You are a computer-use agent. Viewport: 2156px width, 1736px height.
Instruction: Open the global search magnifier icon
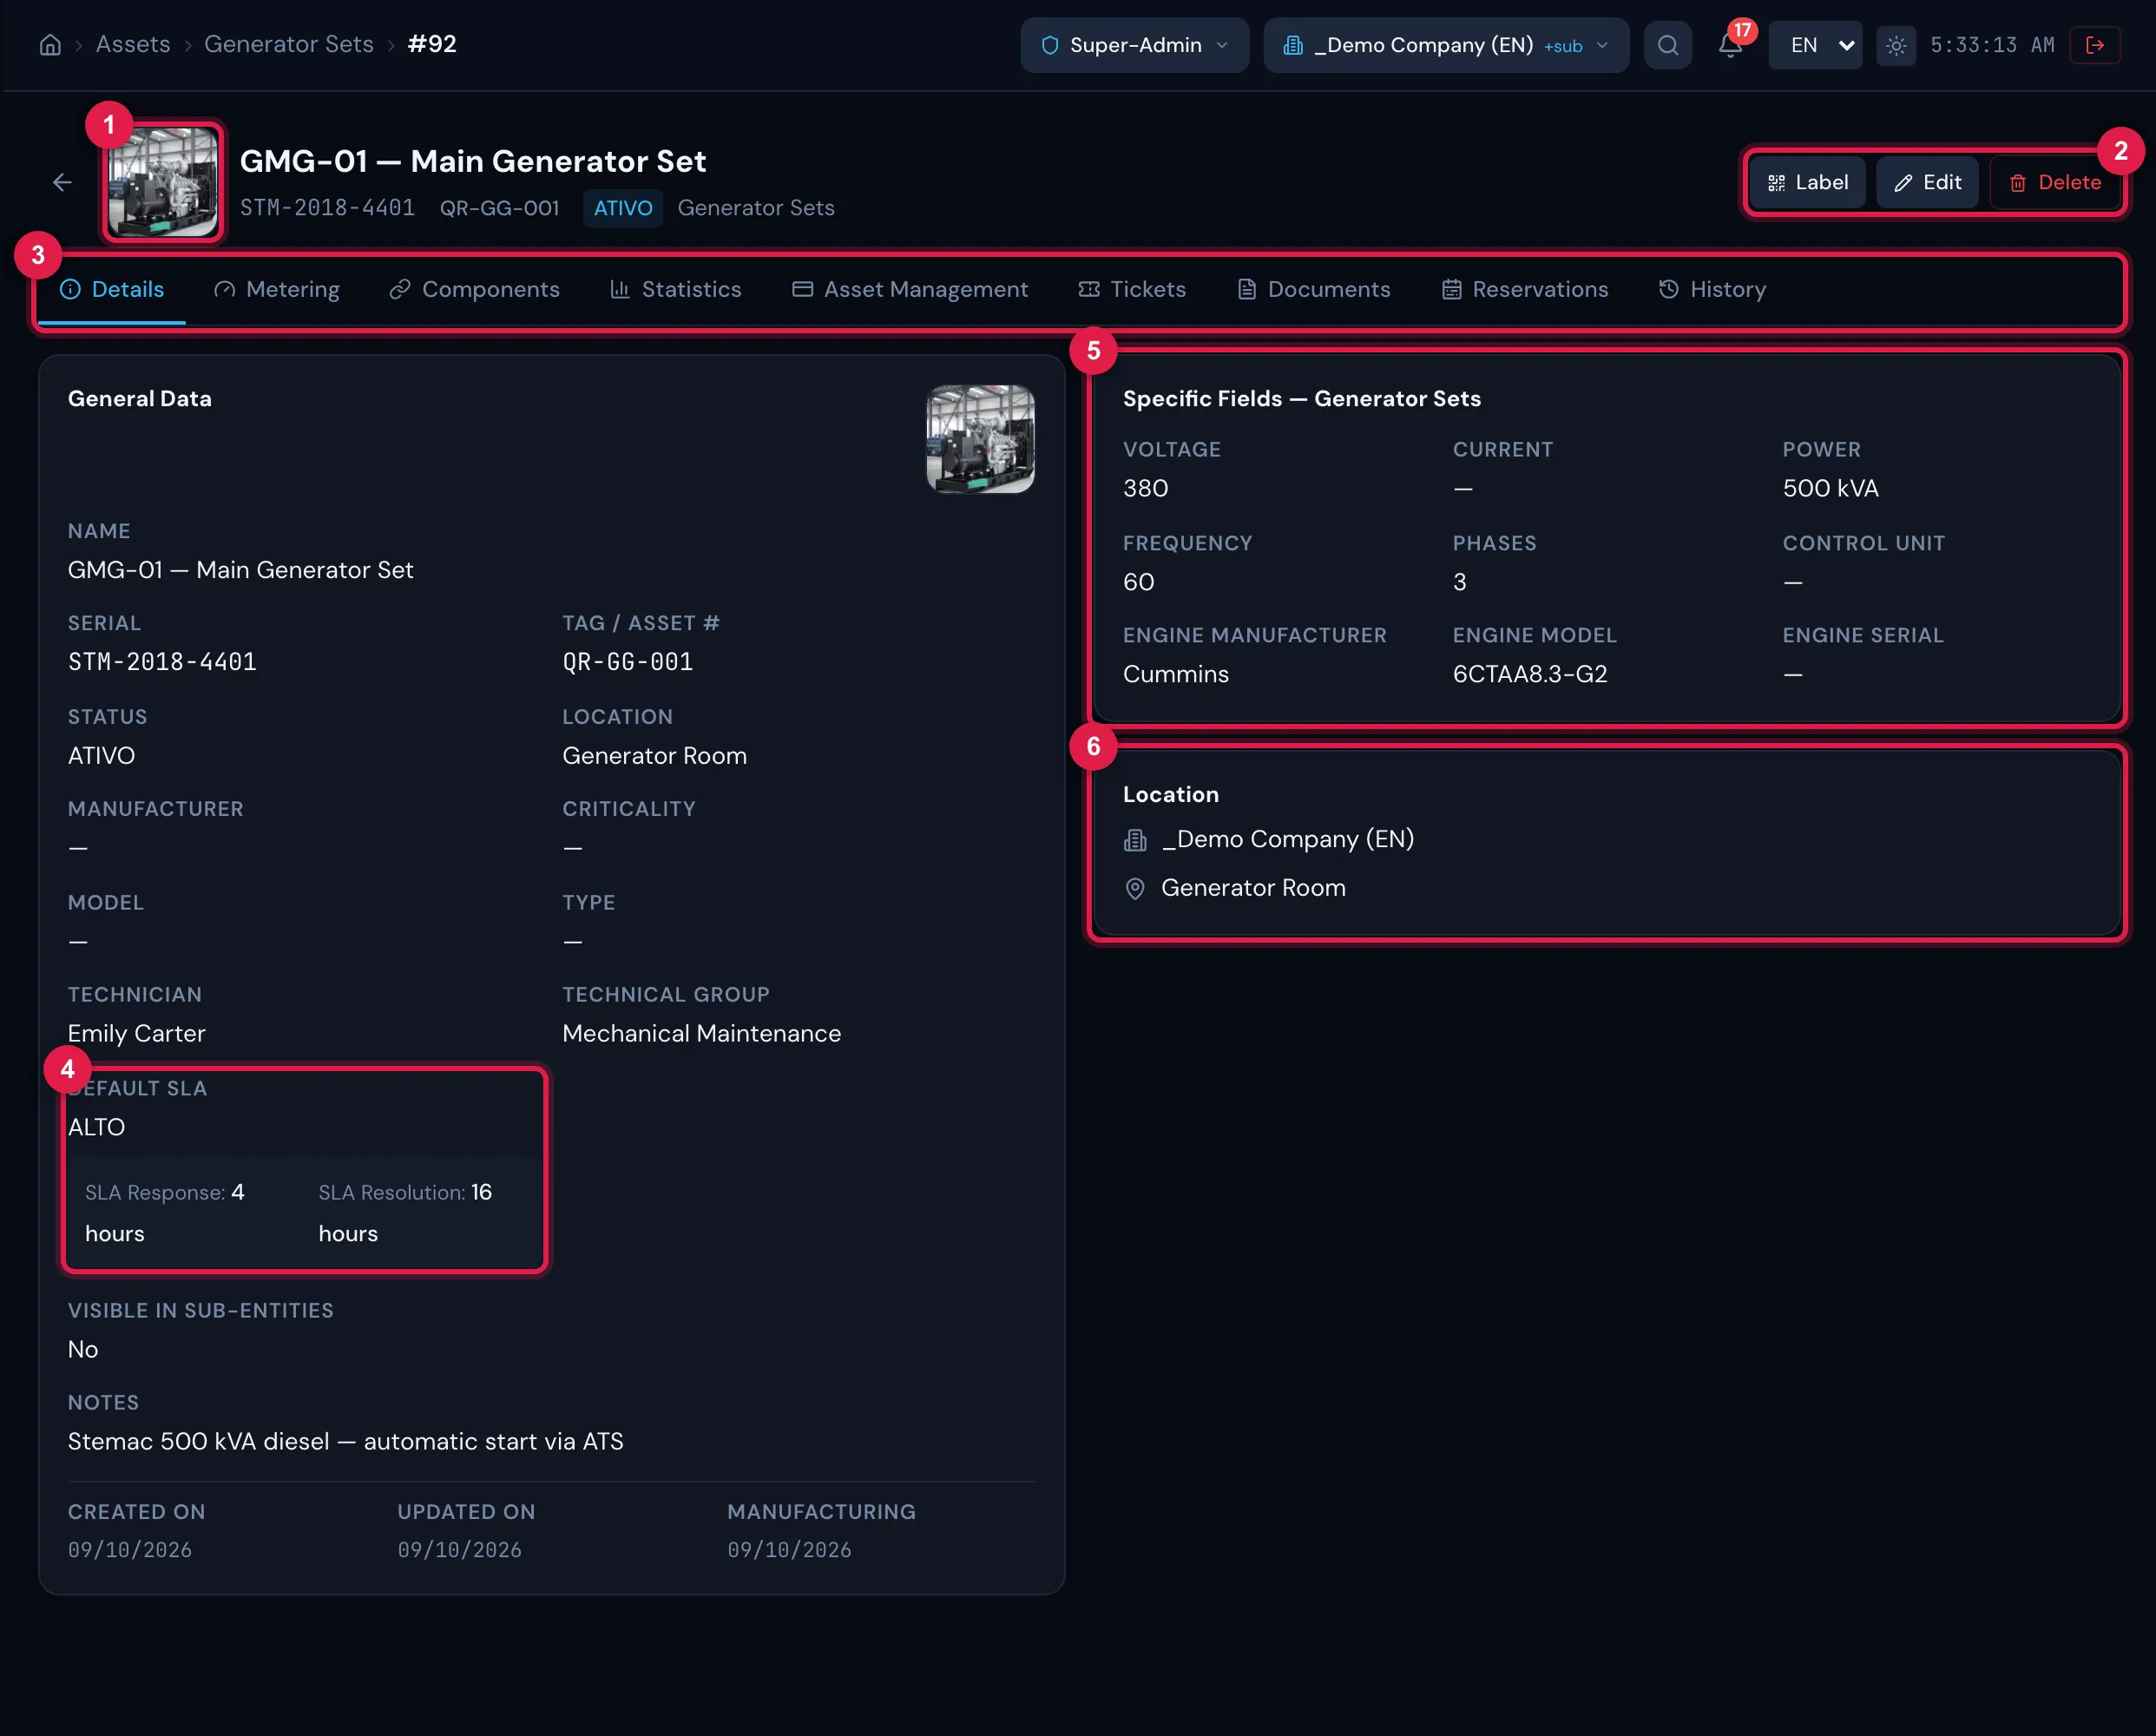tap(1667, 45)
